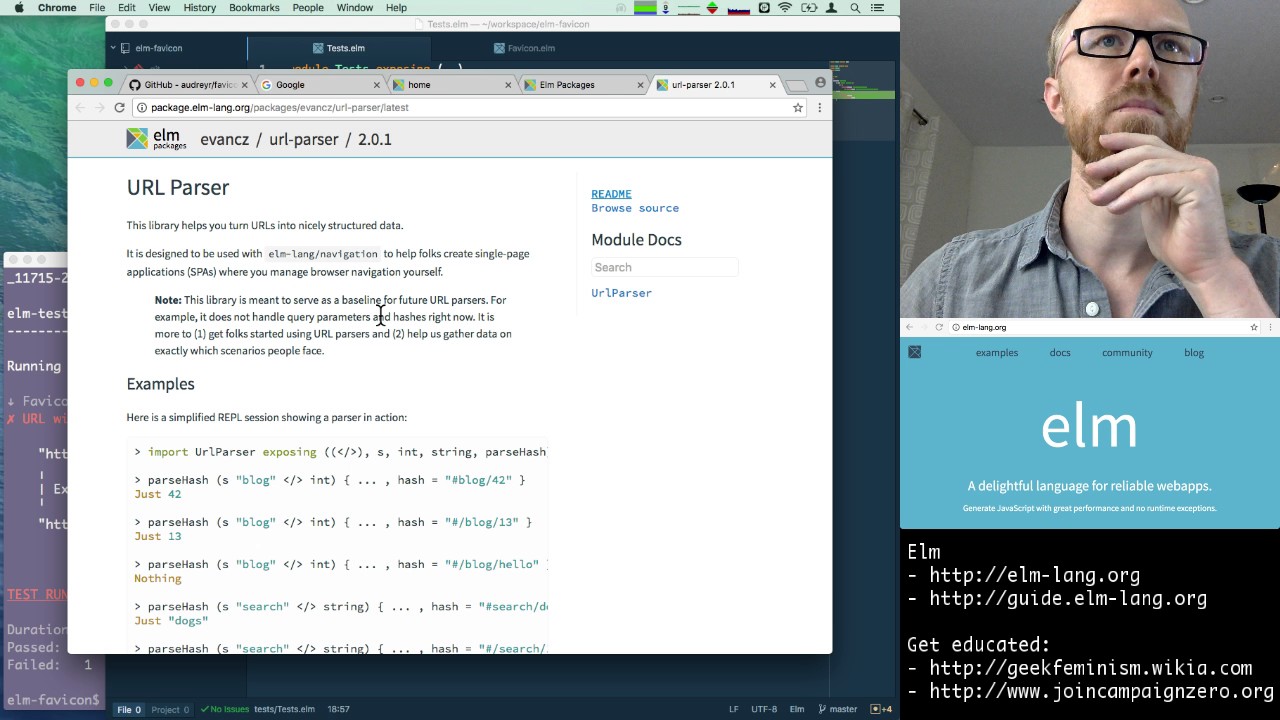
Task: View site info icon beside the URL
Action: click(x=142, y=107)
